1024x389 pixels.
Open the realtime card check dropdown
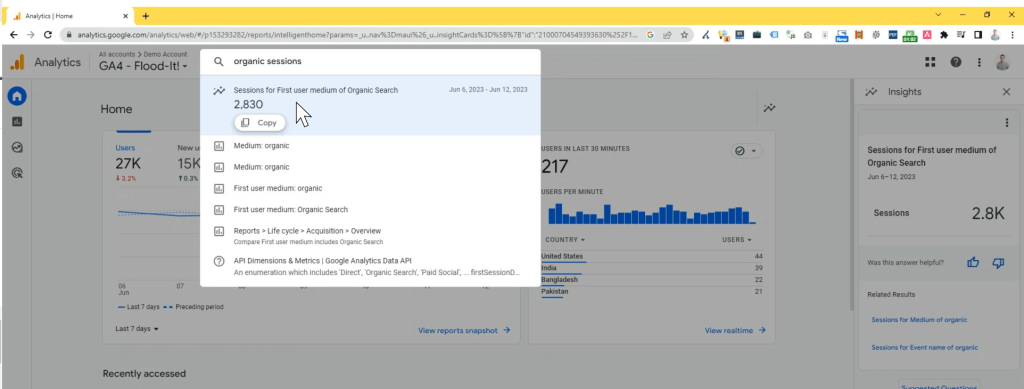click(746, 151)
